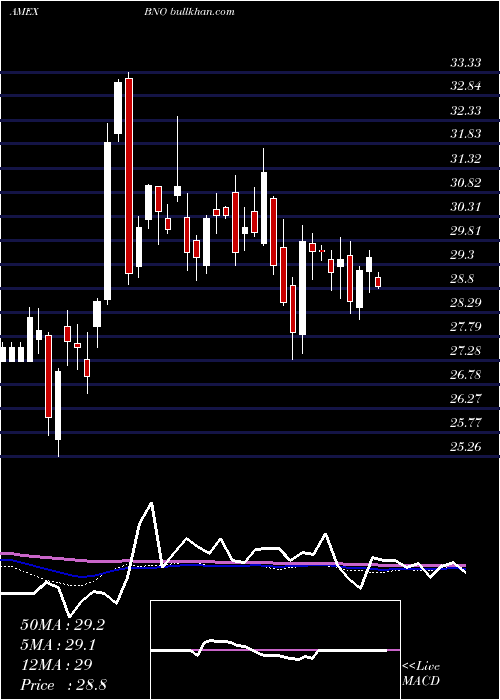Click the <<Live MACD label

421,673
